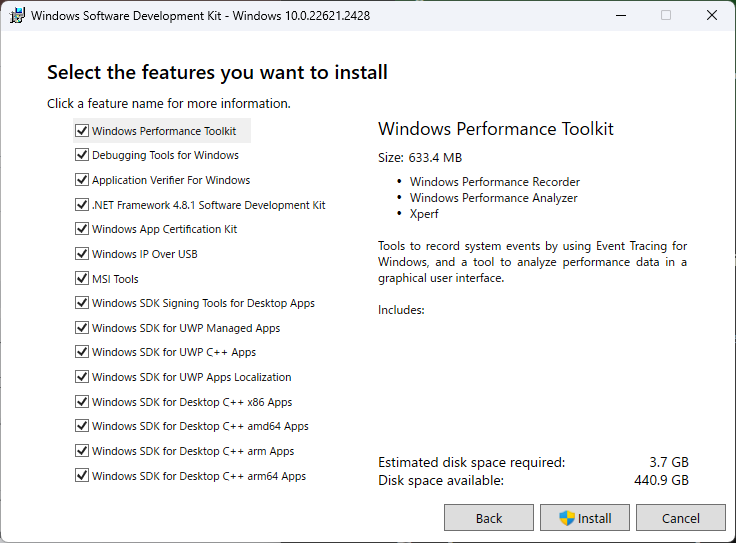Viewport: 736px width, 543px height.
Task: Close the SDK setup window
Action: (712, 15)
